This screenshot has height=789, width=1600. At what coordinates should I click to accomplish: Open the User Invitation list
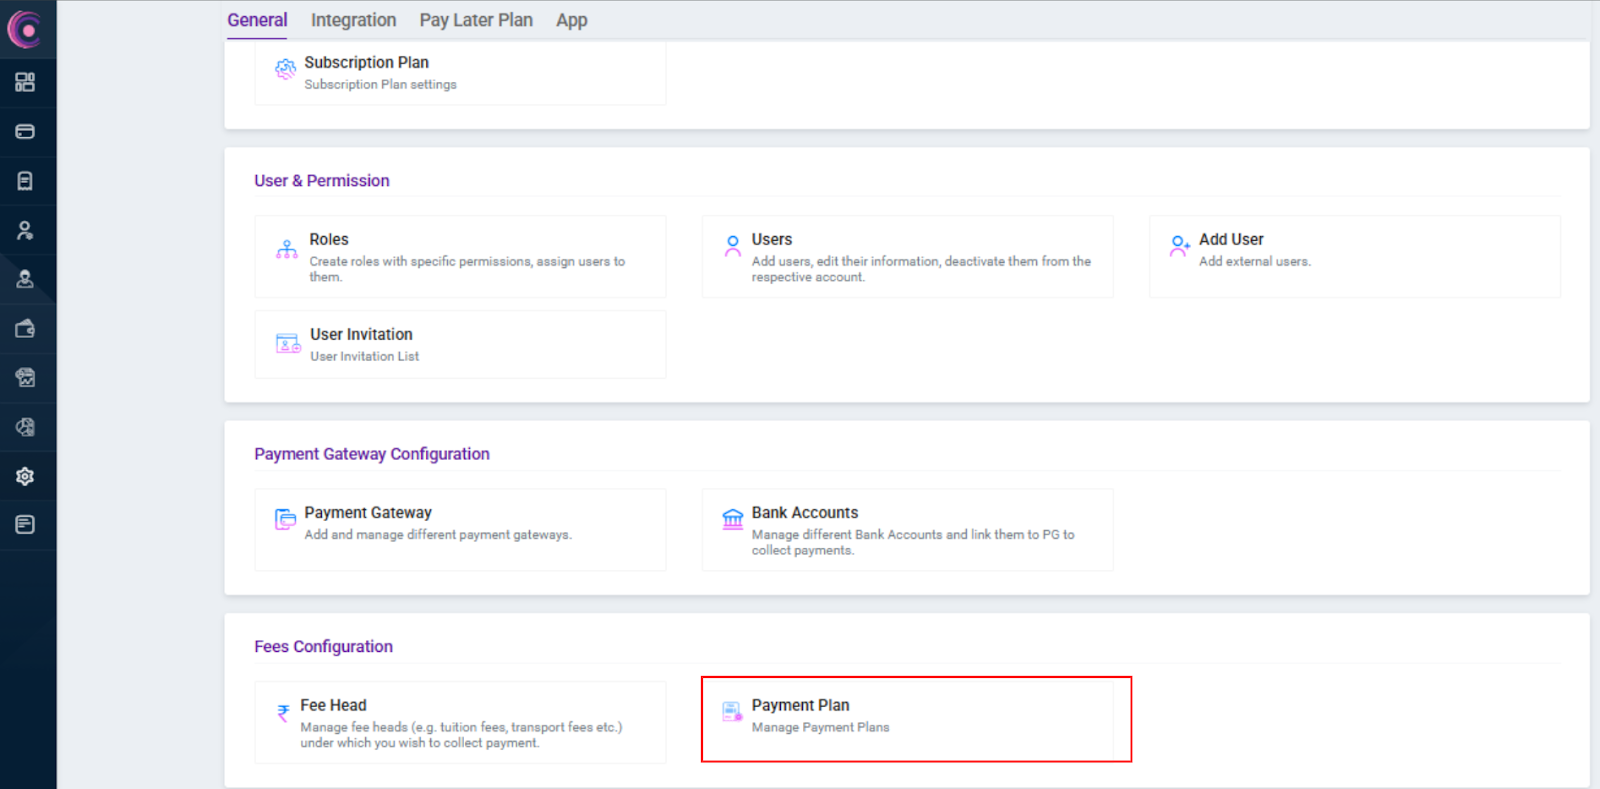(x=460, y=344)
